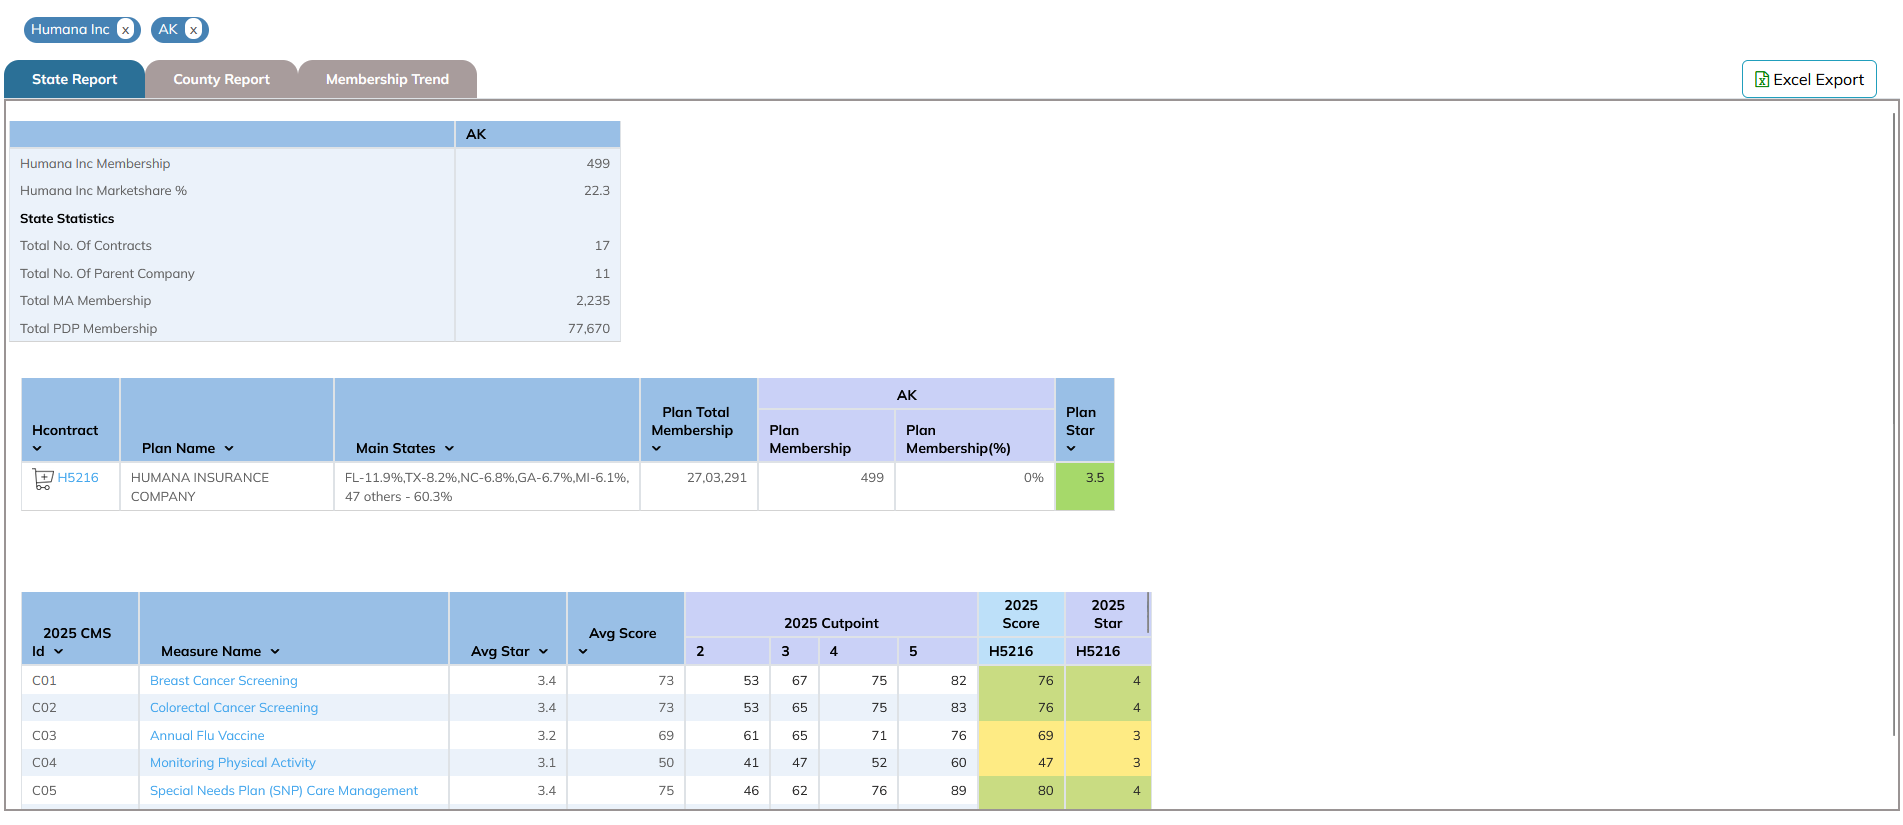Open Special Needs Plan Care Management link

point(284,791)
